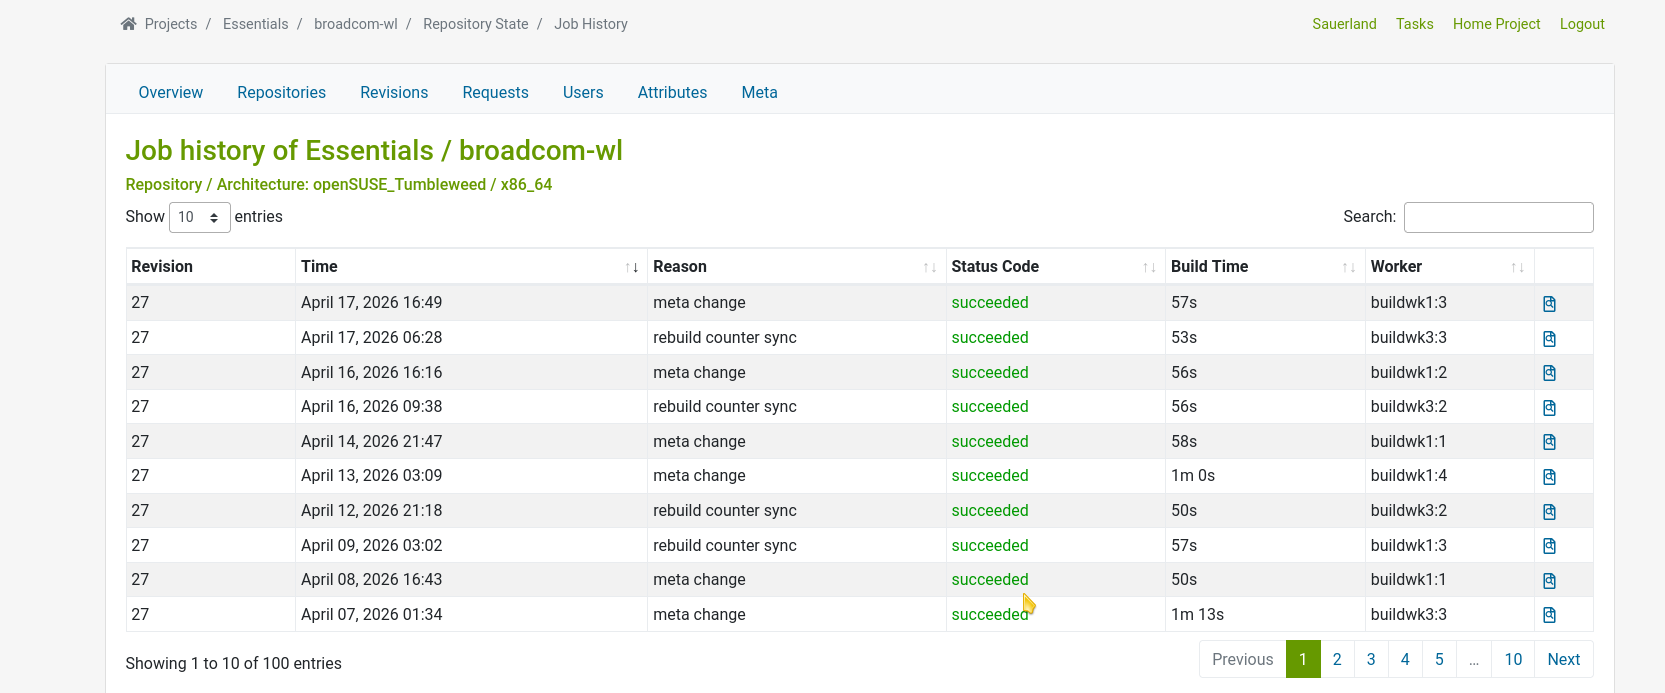
Task: Go to the Next page of results
Action: click(x=1563, y=659)
